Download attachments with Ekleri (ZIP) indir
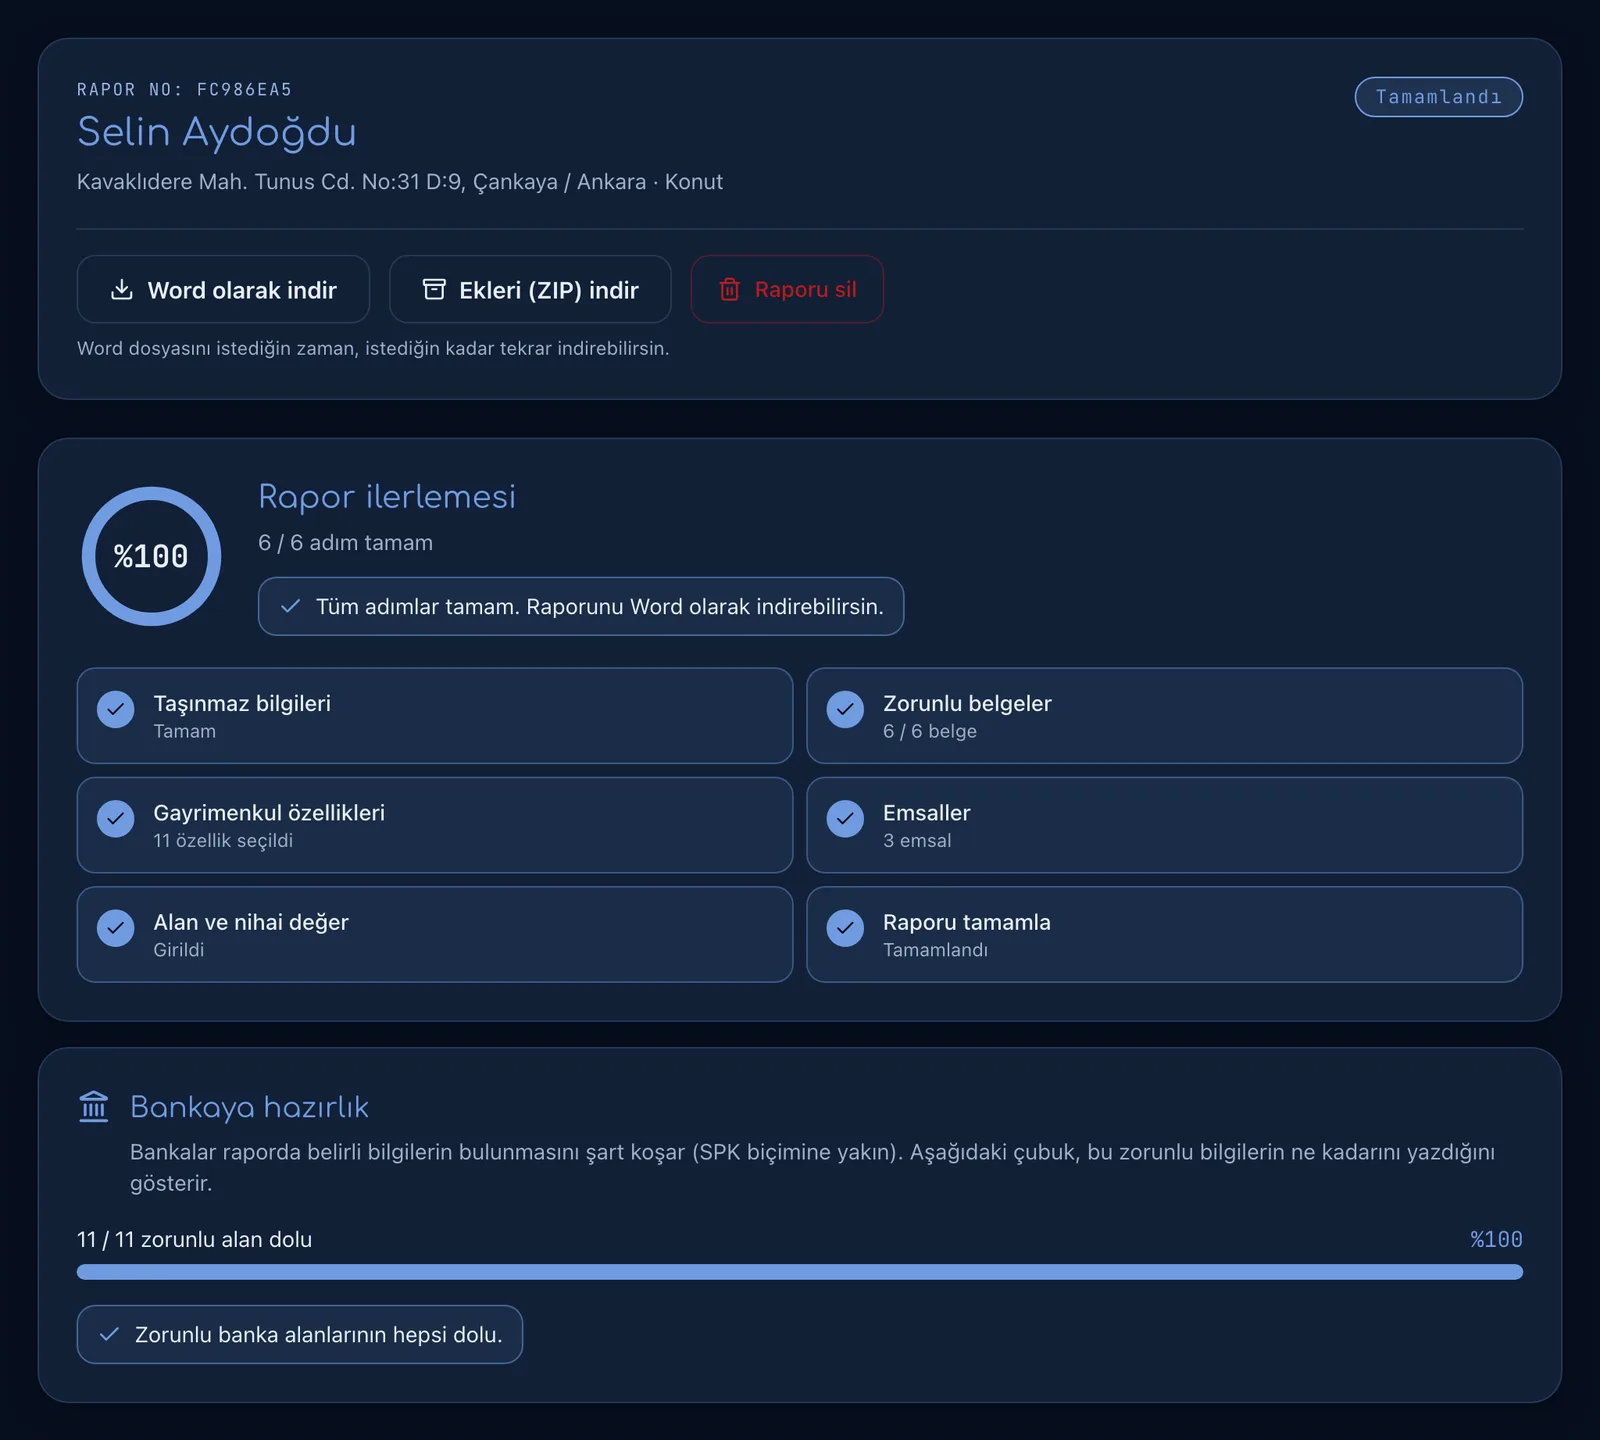The image size is (1600, 1440). [530, 289]
